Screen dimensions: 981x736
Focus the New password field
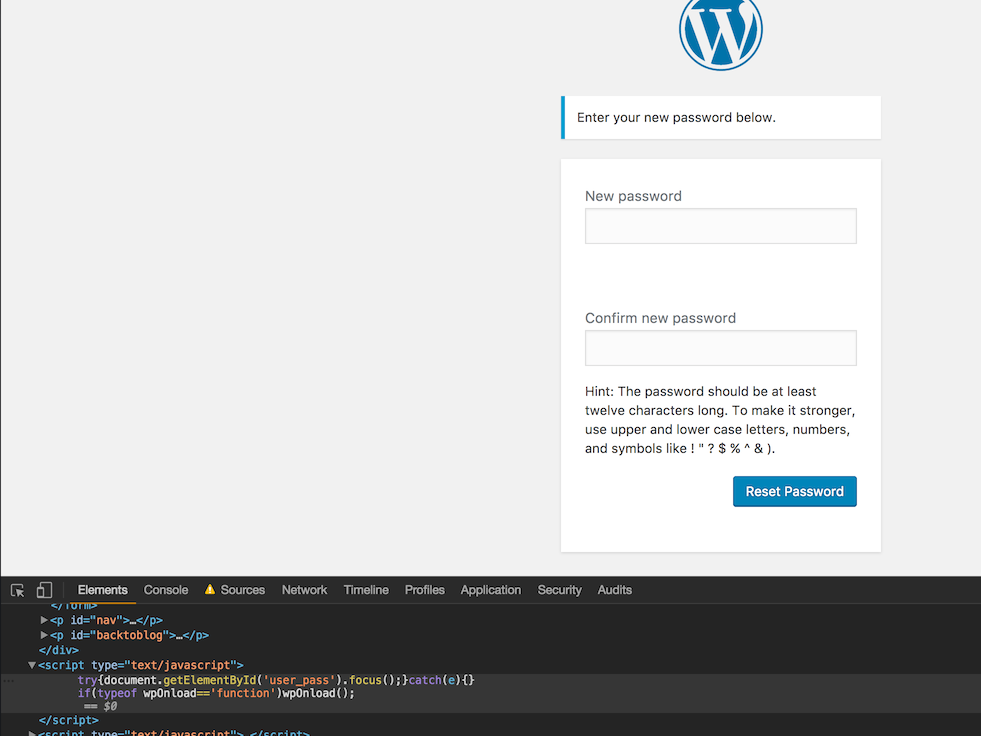[721, 226]
